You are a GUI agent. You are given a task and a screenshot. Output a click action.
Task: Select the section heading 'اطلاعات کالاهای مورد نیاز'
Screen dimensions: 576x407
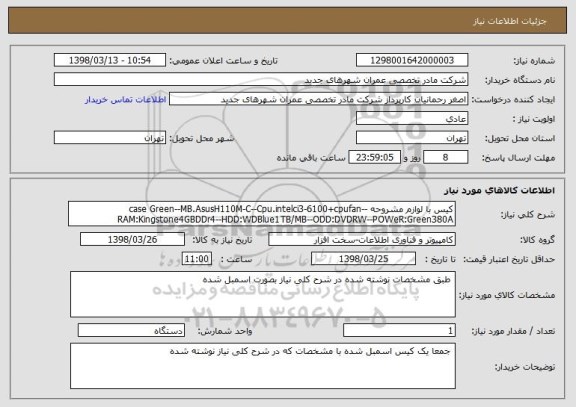coord(499,190)
